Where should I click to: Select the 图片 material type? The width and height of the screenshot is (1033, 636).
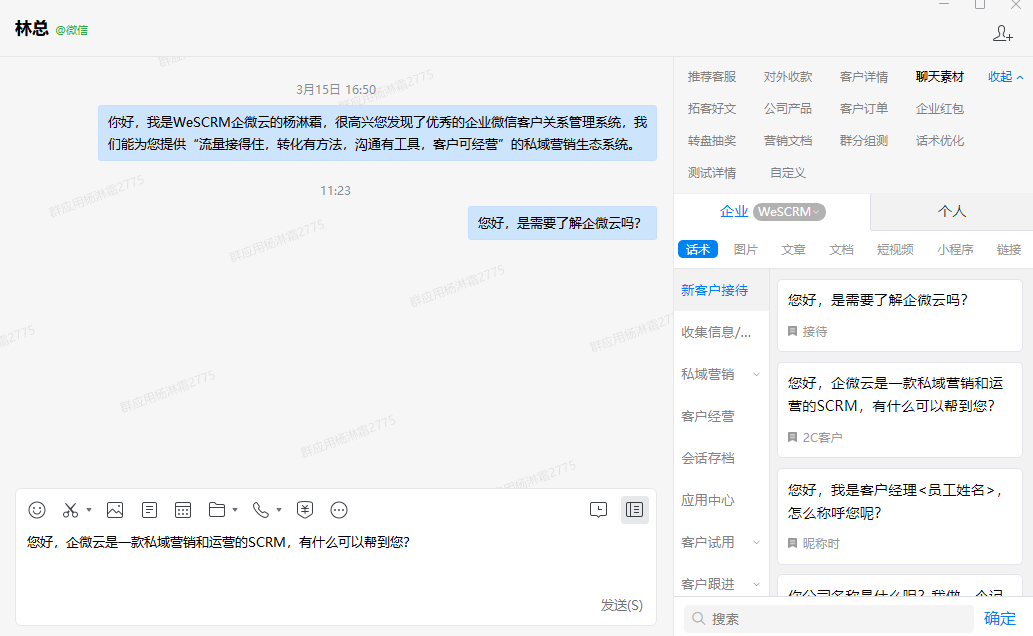pyautogui.click(x=745, y=249)
